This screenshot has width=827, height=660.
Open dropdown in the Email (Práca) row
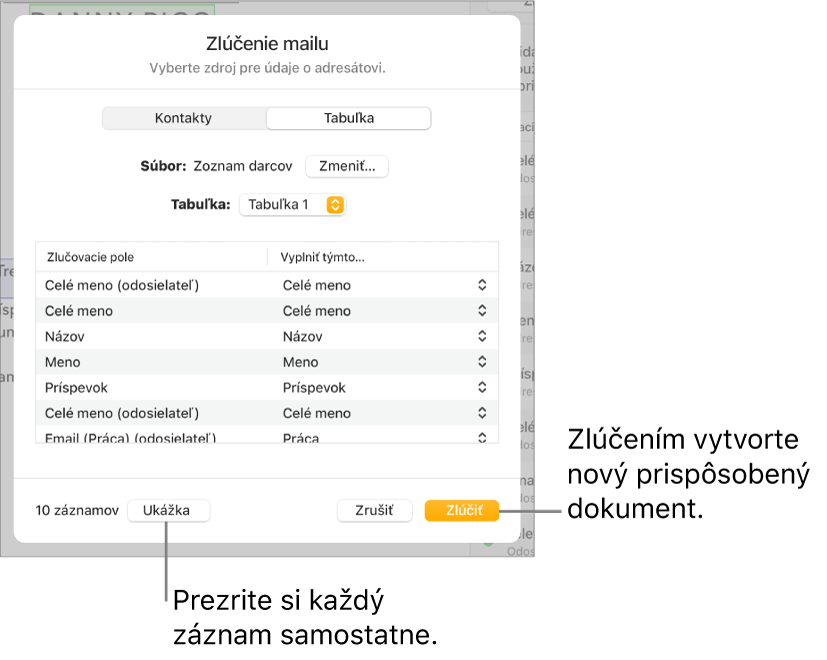point(482,437)
